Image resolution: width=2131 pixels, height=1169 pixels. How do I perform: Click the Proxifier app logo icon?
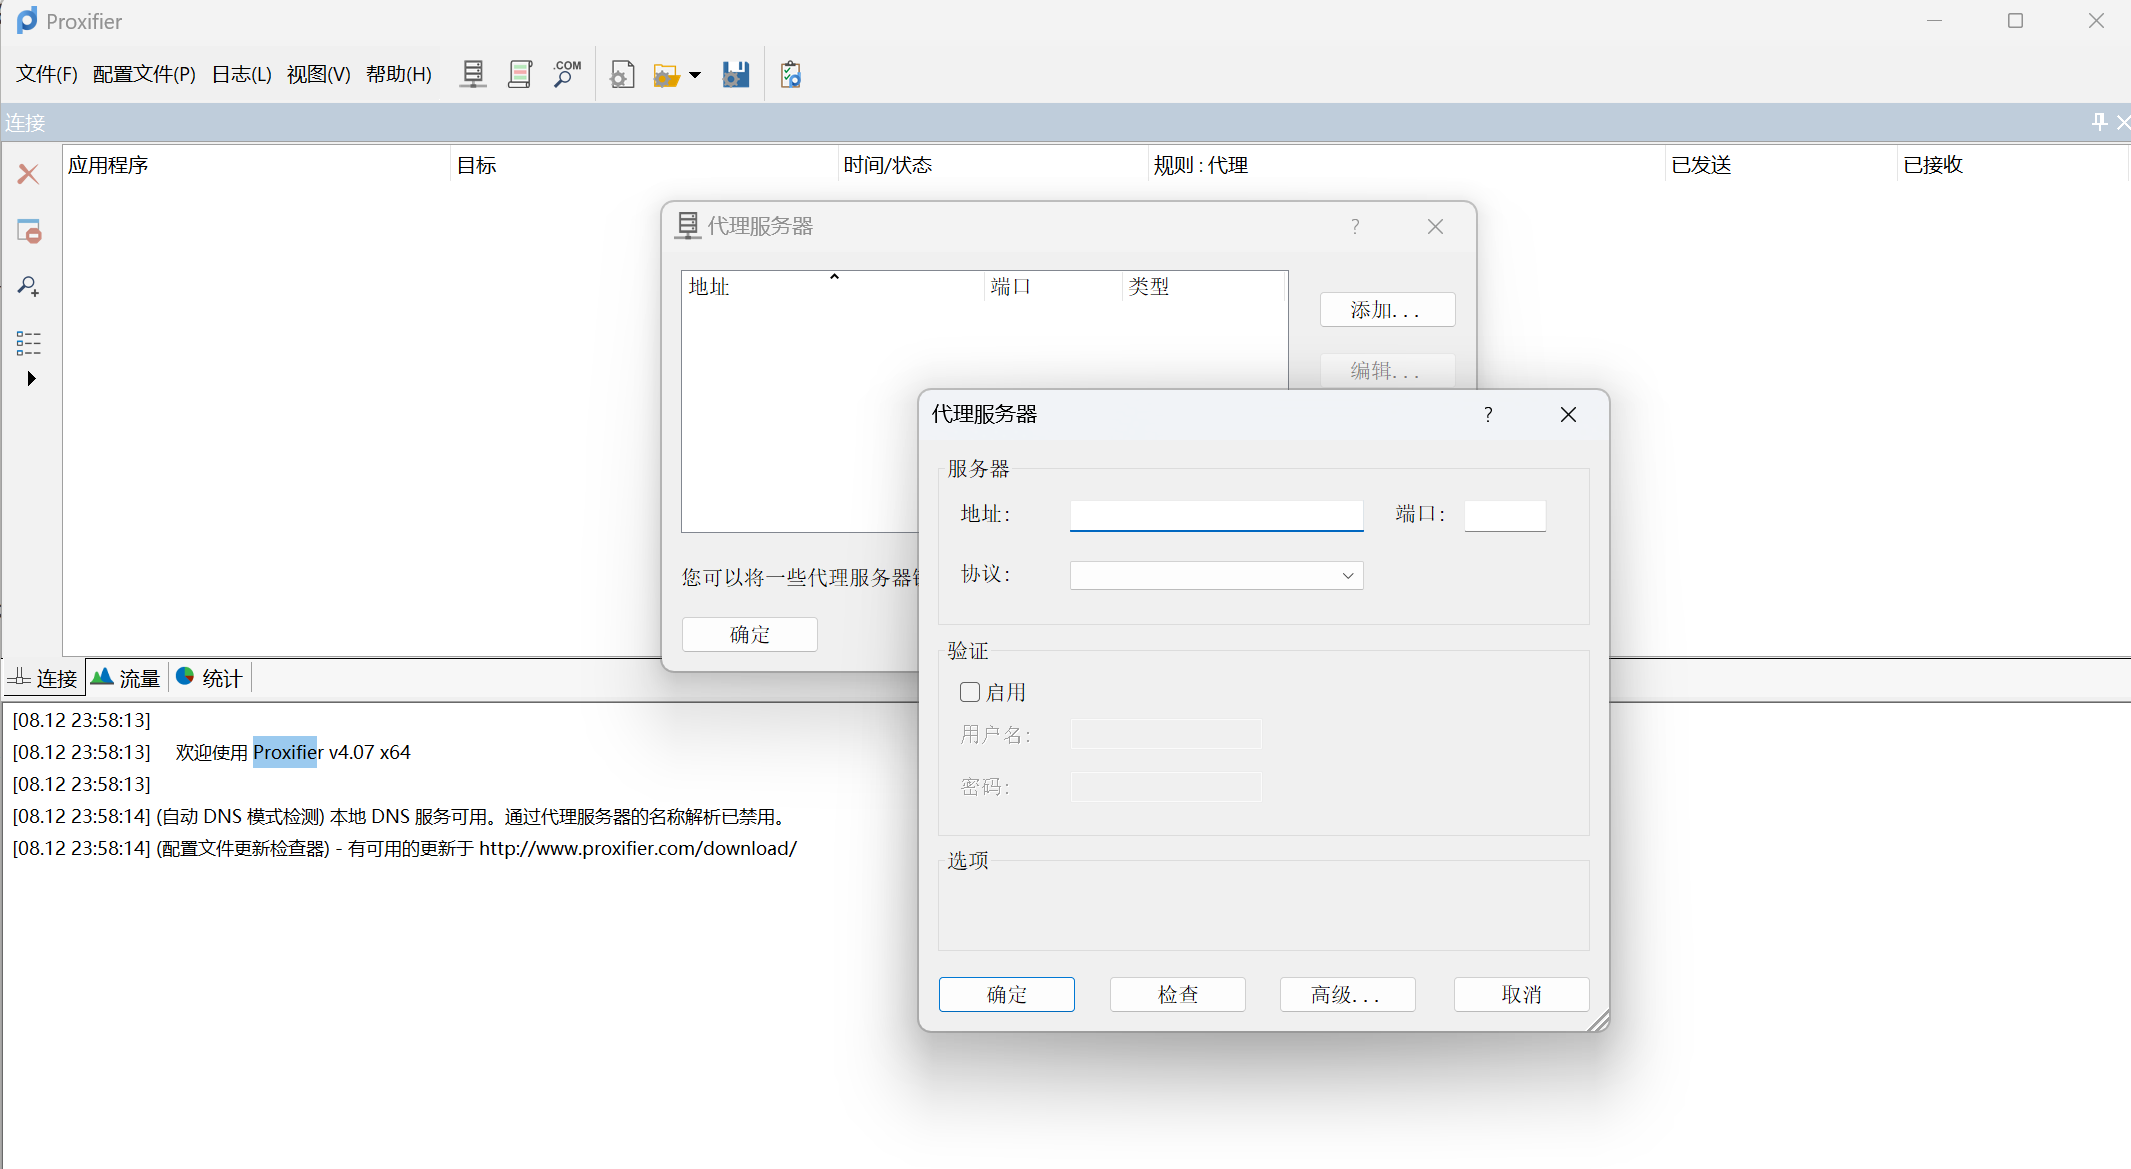[x=27, y=20]
